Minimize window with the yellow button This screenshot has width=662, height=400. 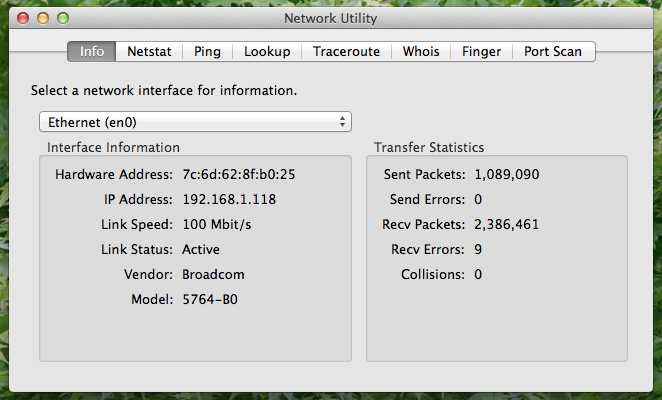coord(43,18)
